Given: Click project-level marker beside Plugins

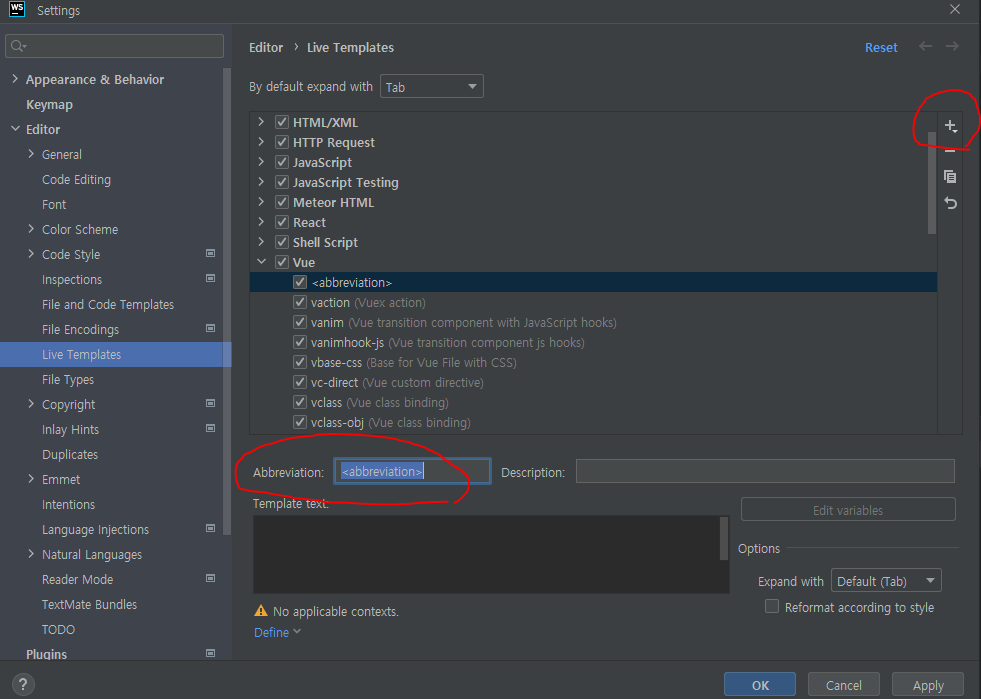Looking at the screenshot, I should pyautogui.click(x=210, y=653).
